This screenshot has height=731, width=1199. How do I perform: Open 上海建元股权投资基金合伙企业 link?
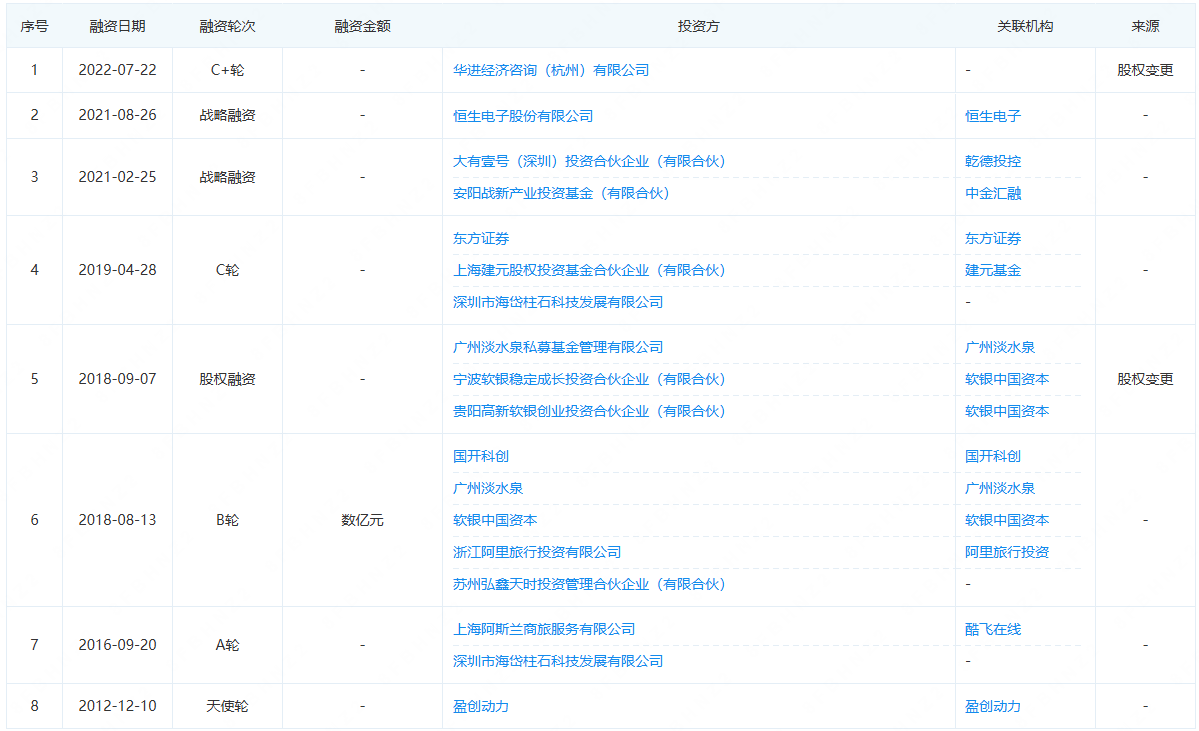click(x=589, y=271)
